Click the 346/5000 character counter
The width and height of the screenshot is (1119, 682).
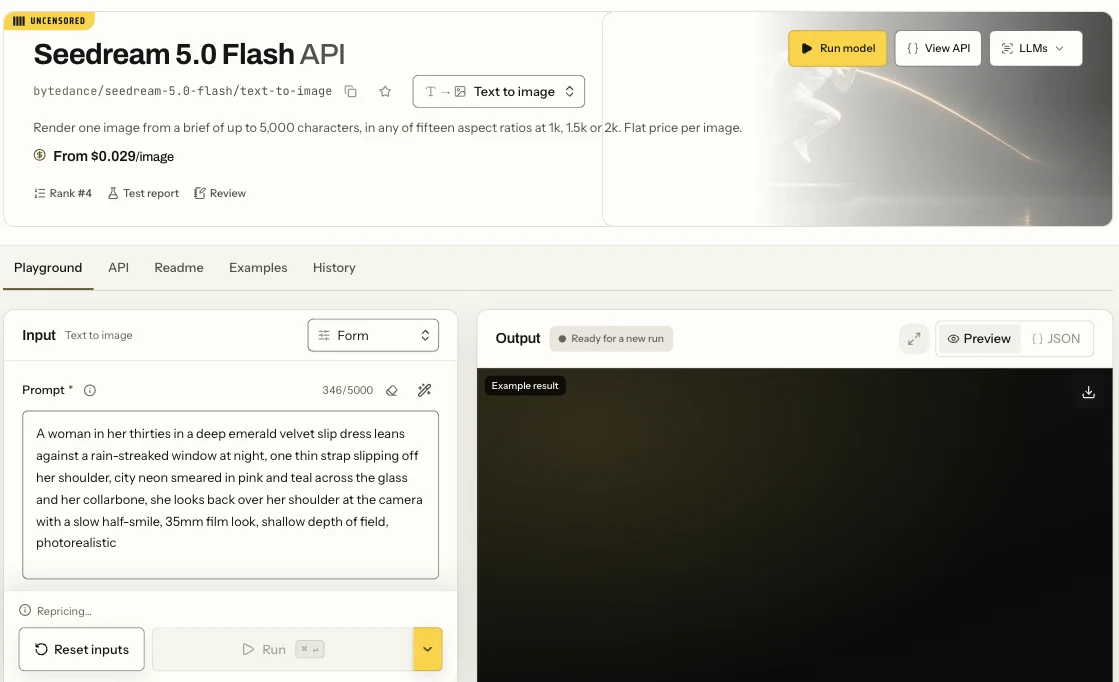[x=348, y=390]
